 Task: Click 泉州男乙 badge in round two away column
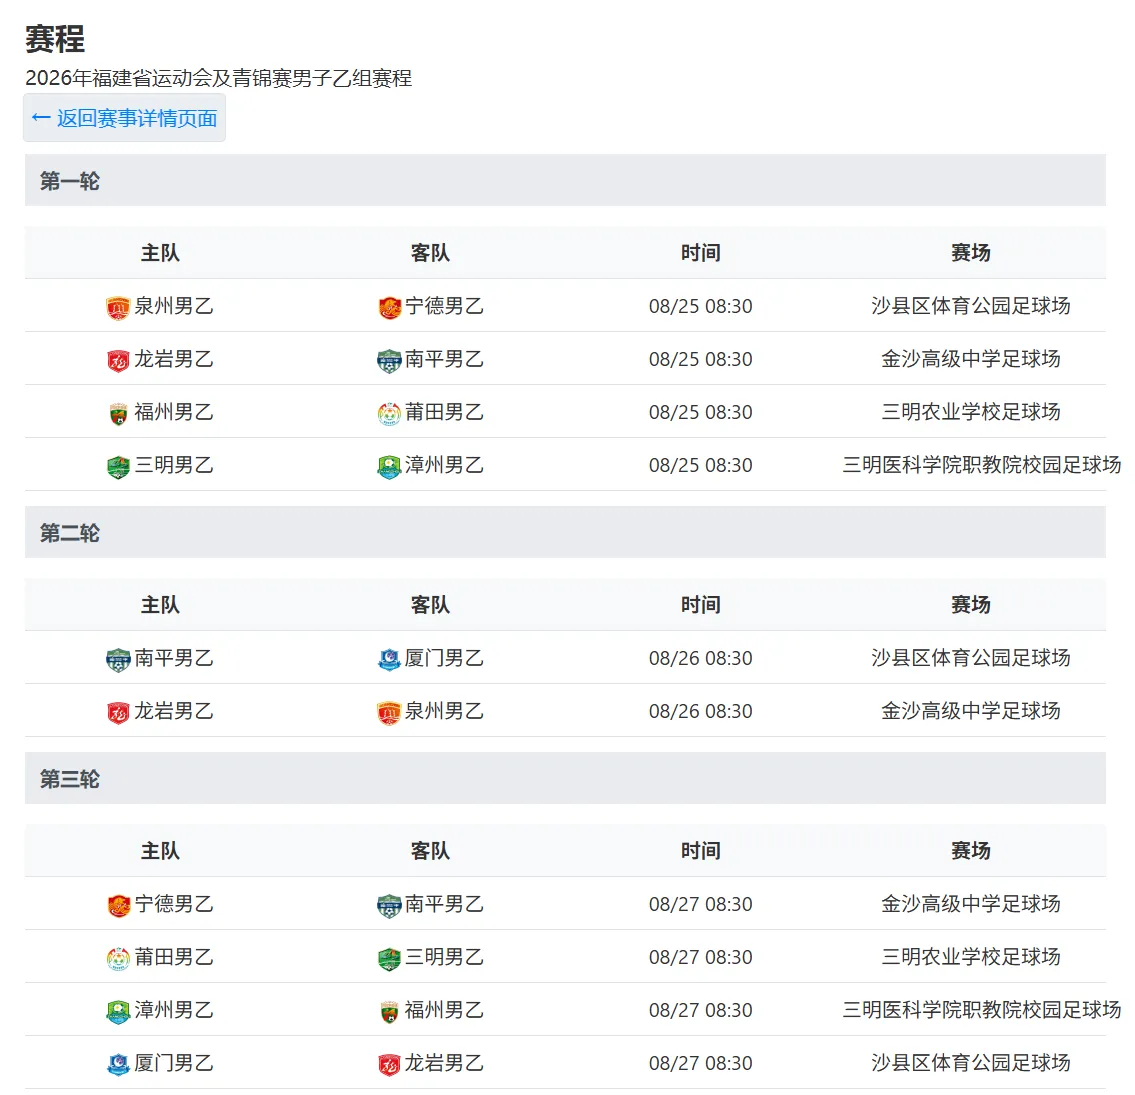[x=389, y=713]
